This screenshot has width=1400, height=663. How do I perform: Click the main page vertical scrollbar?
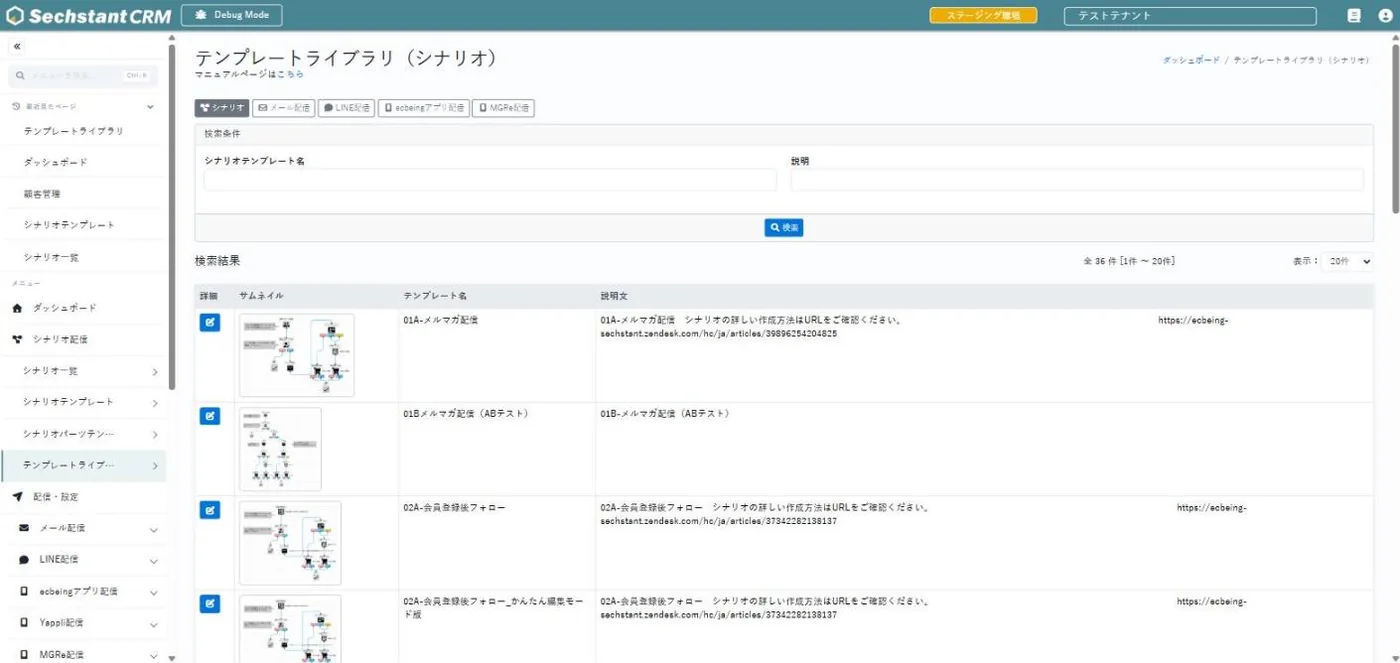[1395, 128]
